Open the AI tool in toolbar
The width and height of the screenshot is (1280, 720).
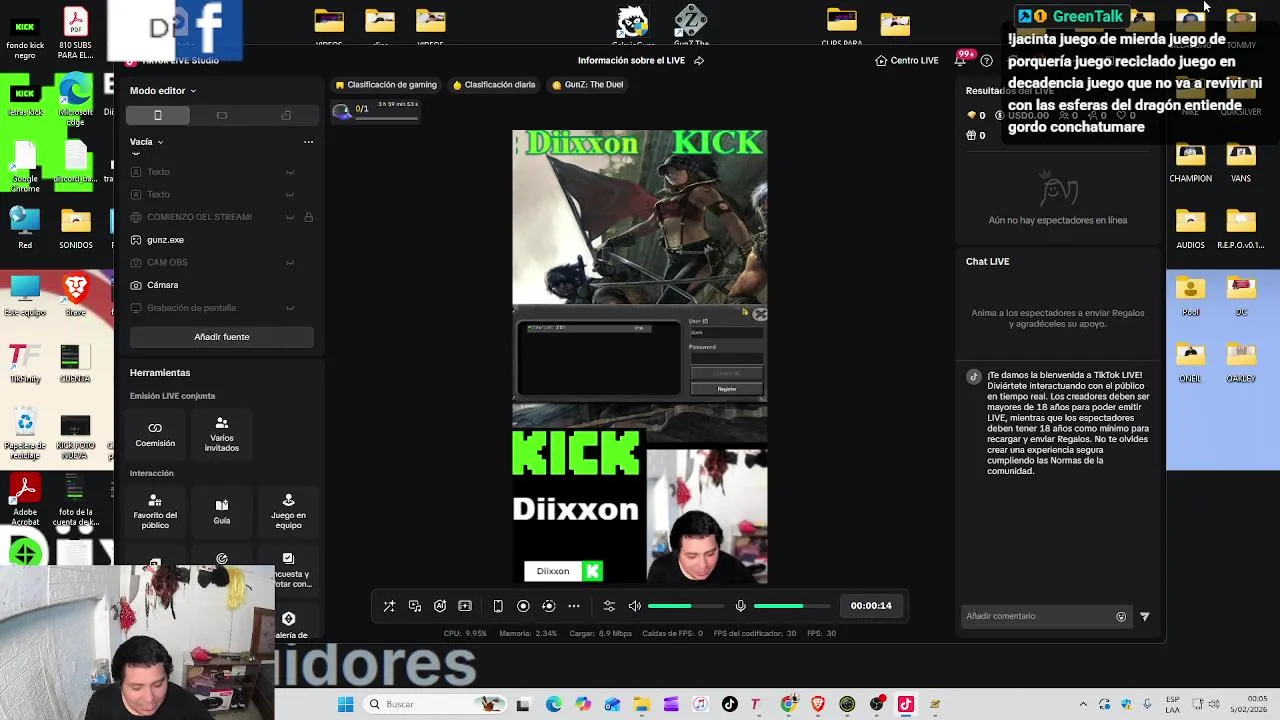point(440,606)
